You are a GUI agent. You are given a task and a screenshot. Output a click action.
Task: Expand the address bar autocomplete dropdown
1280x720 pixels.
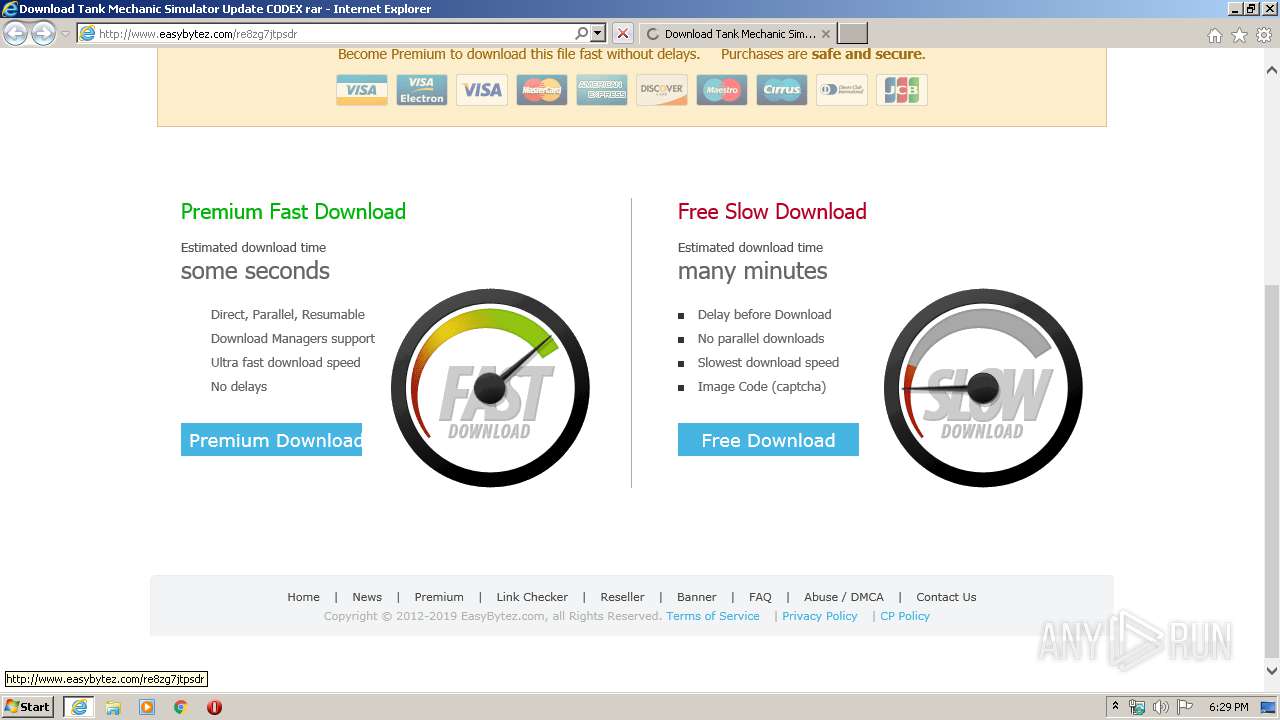pyautogui.click(x=598, y=34)
